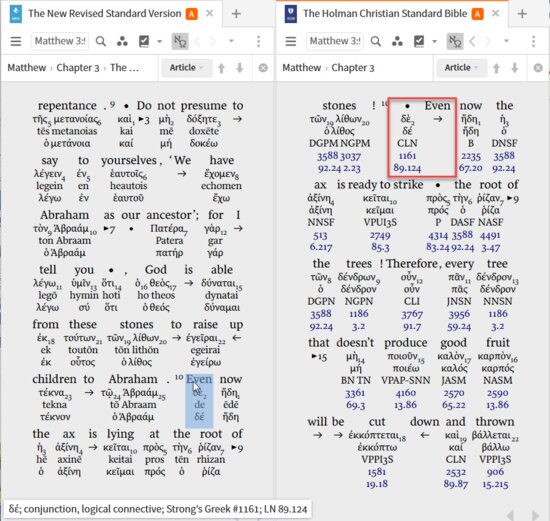This screenshot has width=550, height=521.
Task: Open visual filters in the NRSV panel
Action: pyautogui.click(x=122, y=41)
